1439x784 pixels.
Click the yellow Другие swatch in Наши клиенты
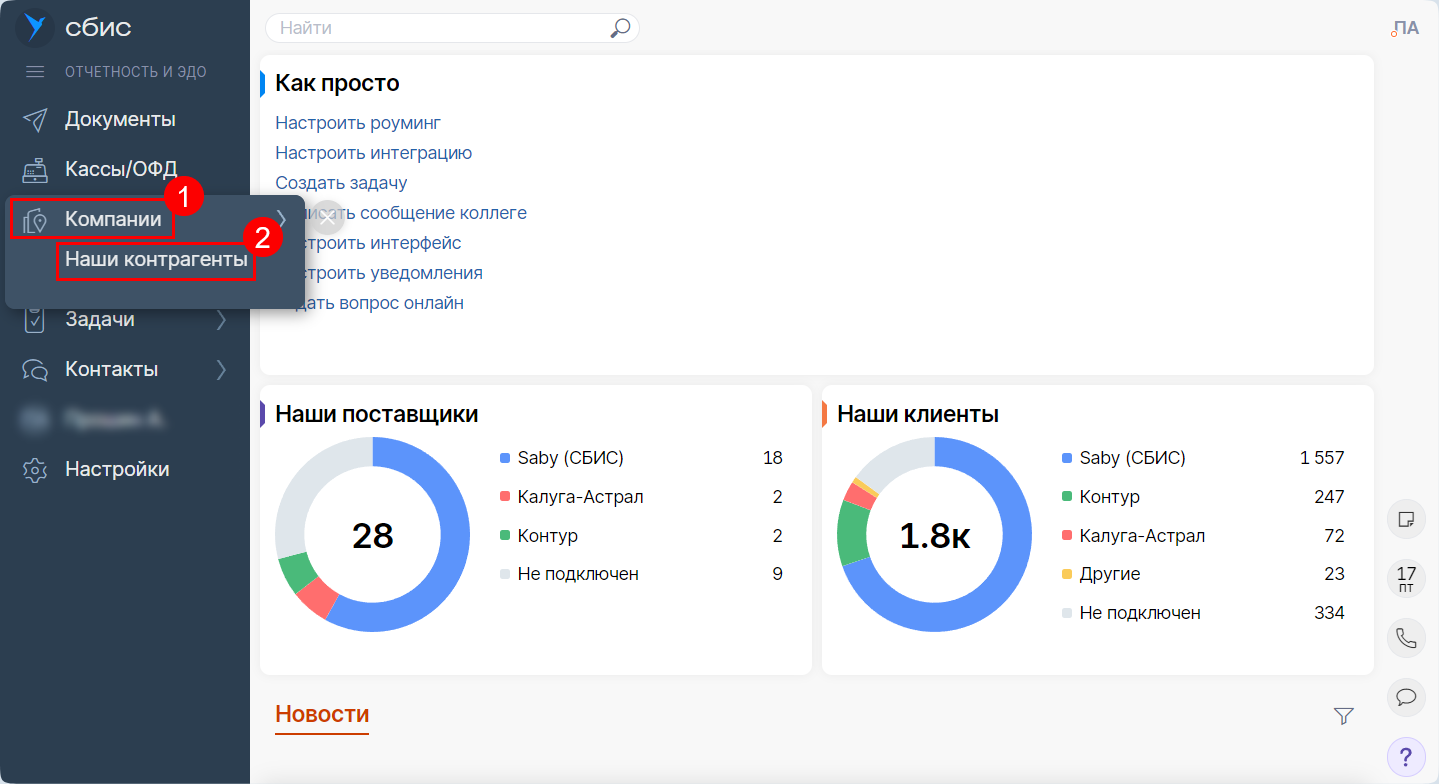click(1067, 574)
